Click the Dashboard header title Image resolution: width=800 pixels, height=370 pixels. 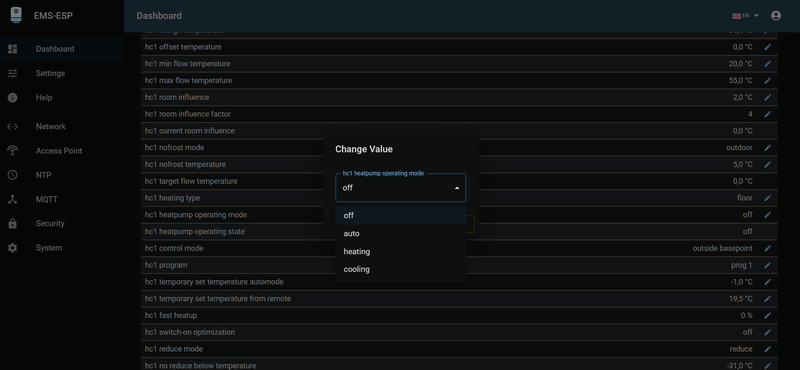[x=159, y=16]
